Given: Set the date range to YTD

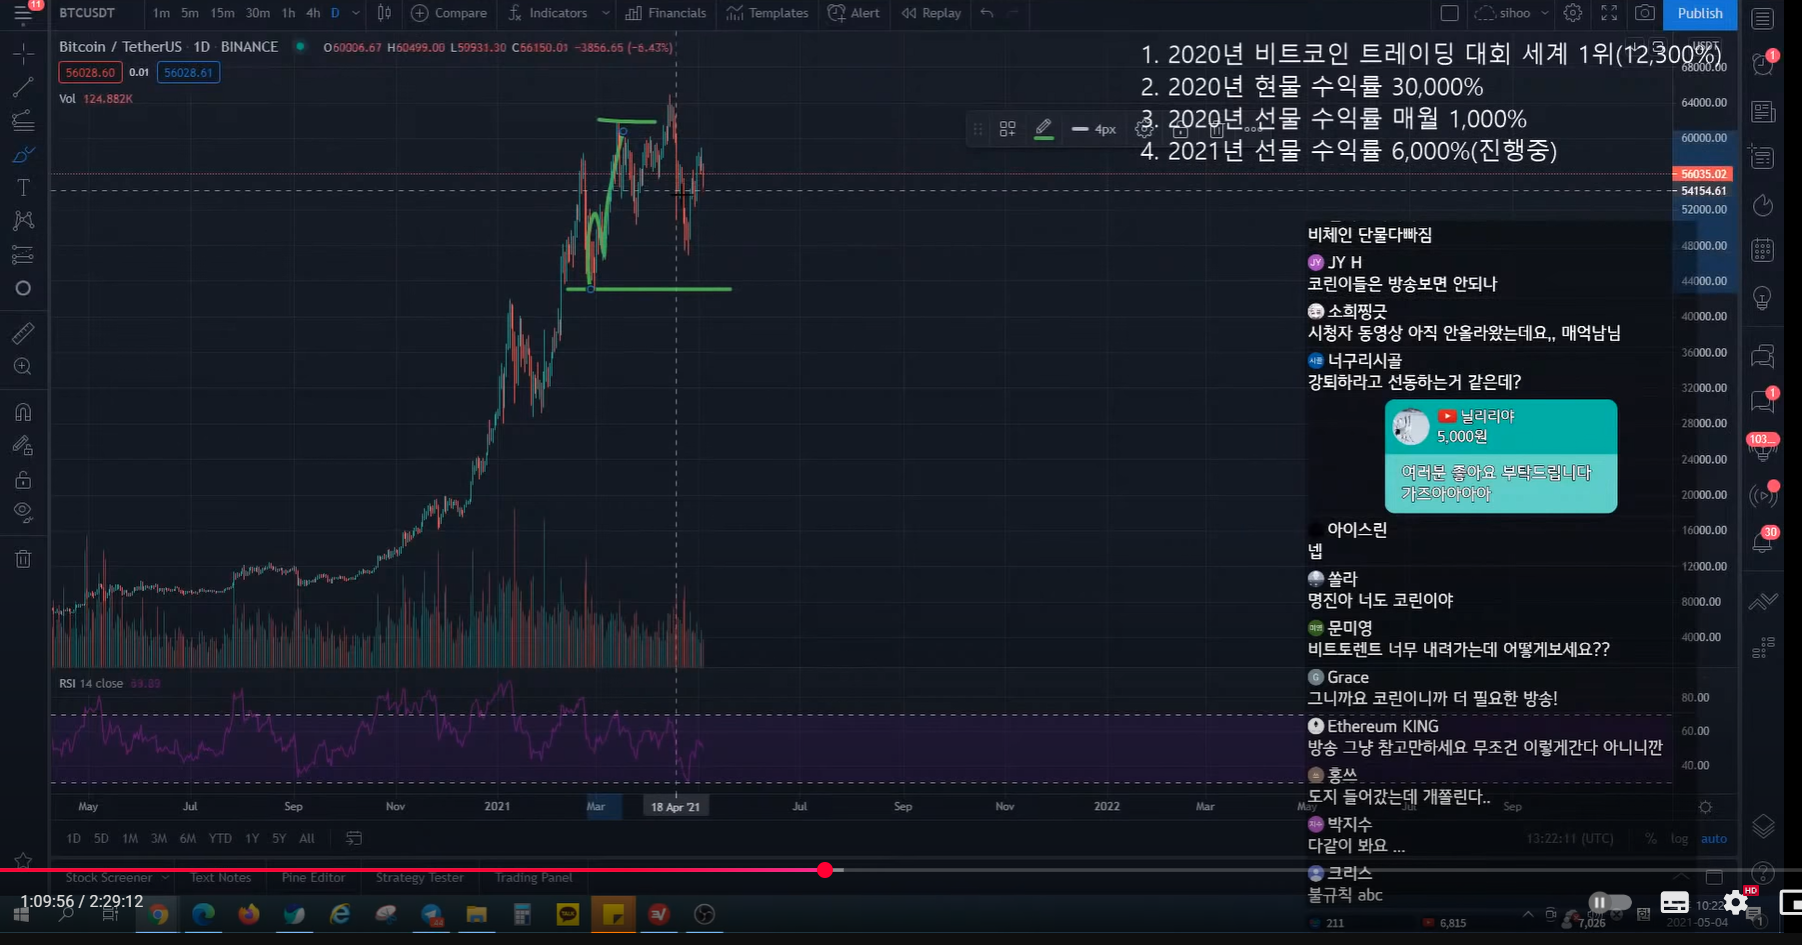Looking at the screenshot, I should (x=220, y=838).
